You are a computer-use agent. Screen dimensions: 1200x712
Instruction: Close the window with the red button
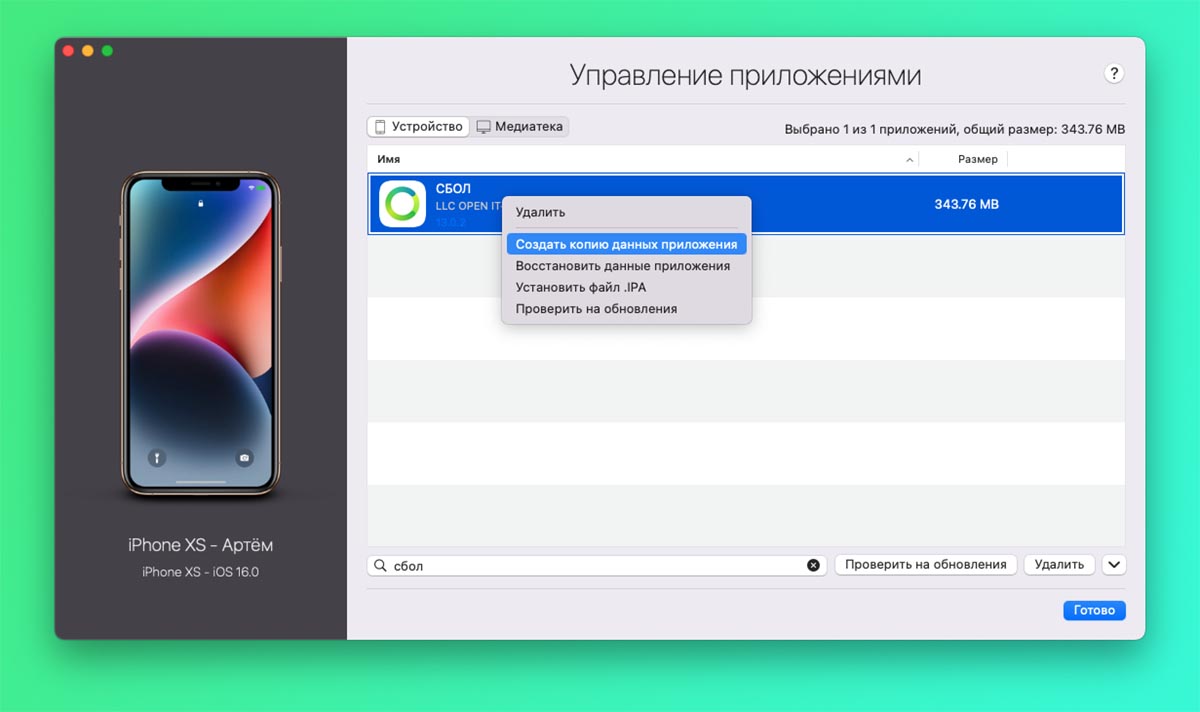tap(69, 51)
